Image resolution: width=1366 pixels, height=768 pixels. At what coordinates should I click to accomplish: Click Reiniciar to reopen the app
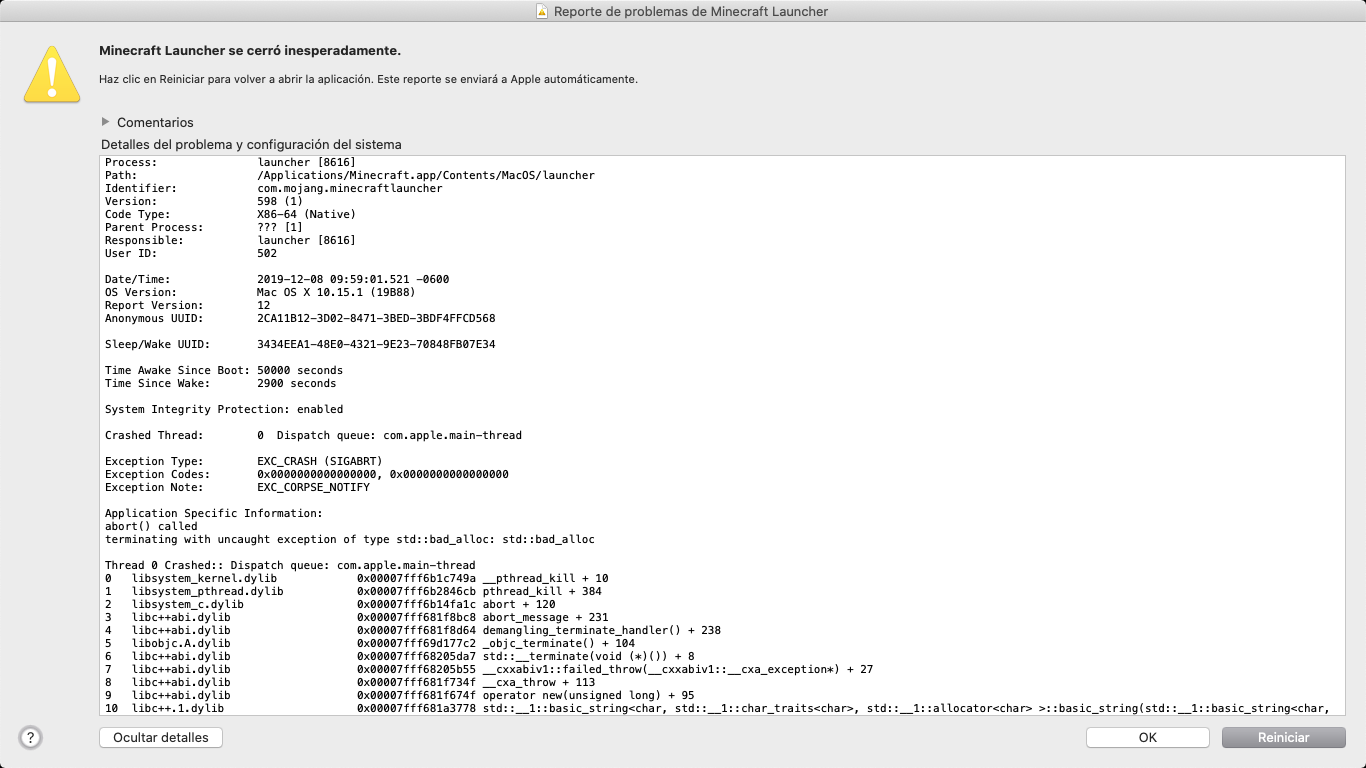pos(1283,737)
